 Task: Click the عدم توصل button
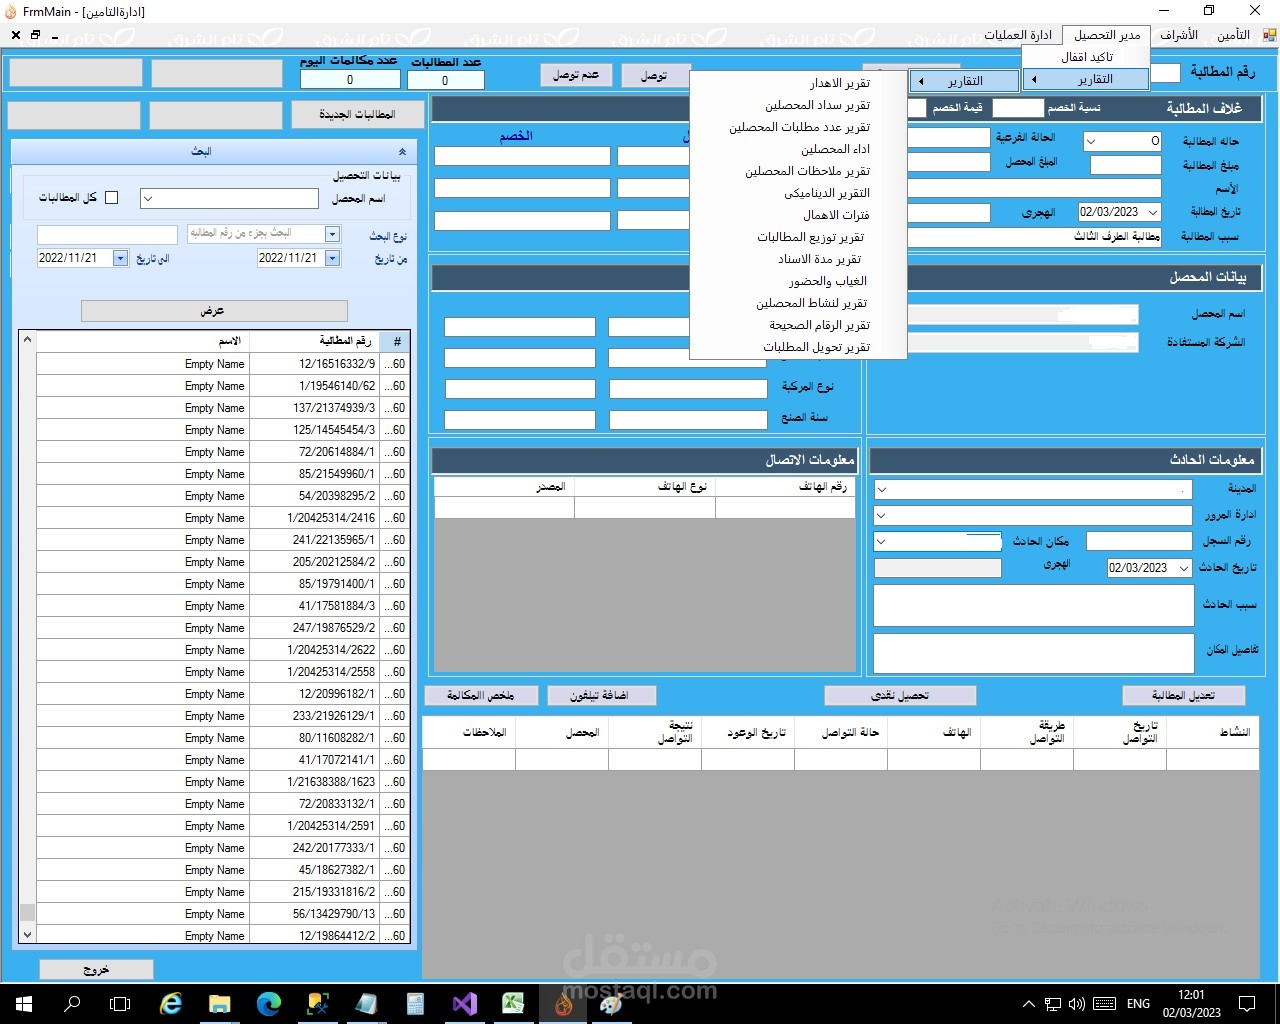(576, 75)
